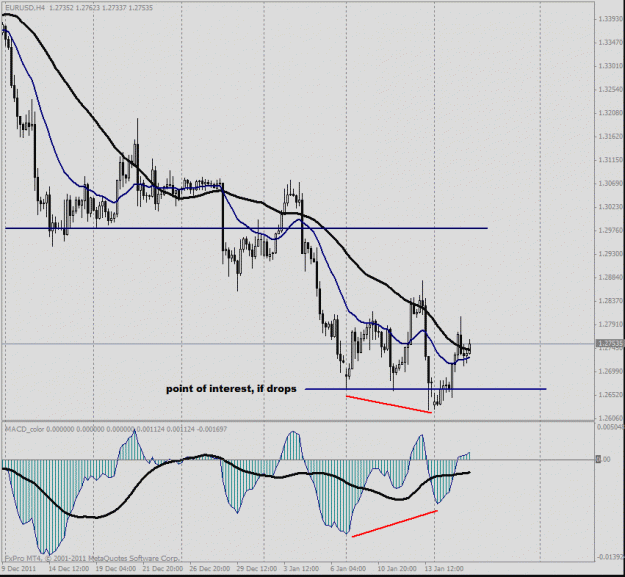Click the 19 Dec 04:00 time label
The image size is (625, 577).
[x=116, y=569]
